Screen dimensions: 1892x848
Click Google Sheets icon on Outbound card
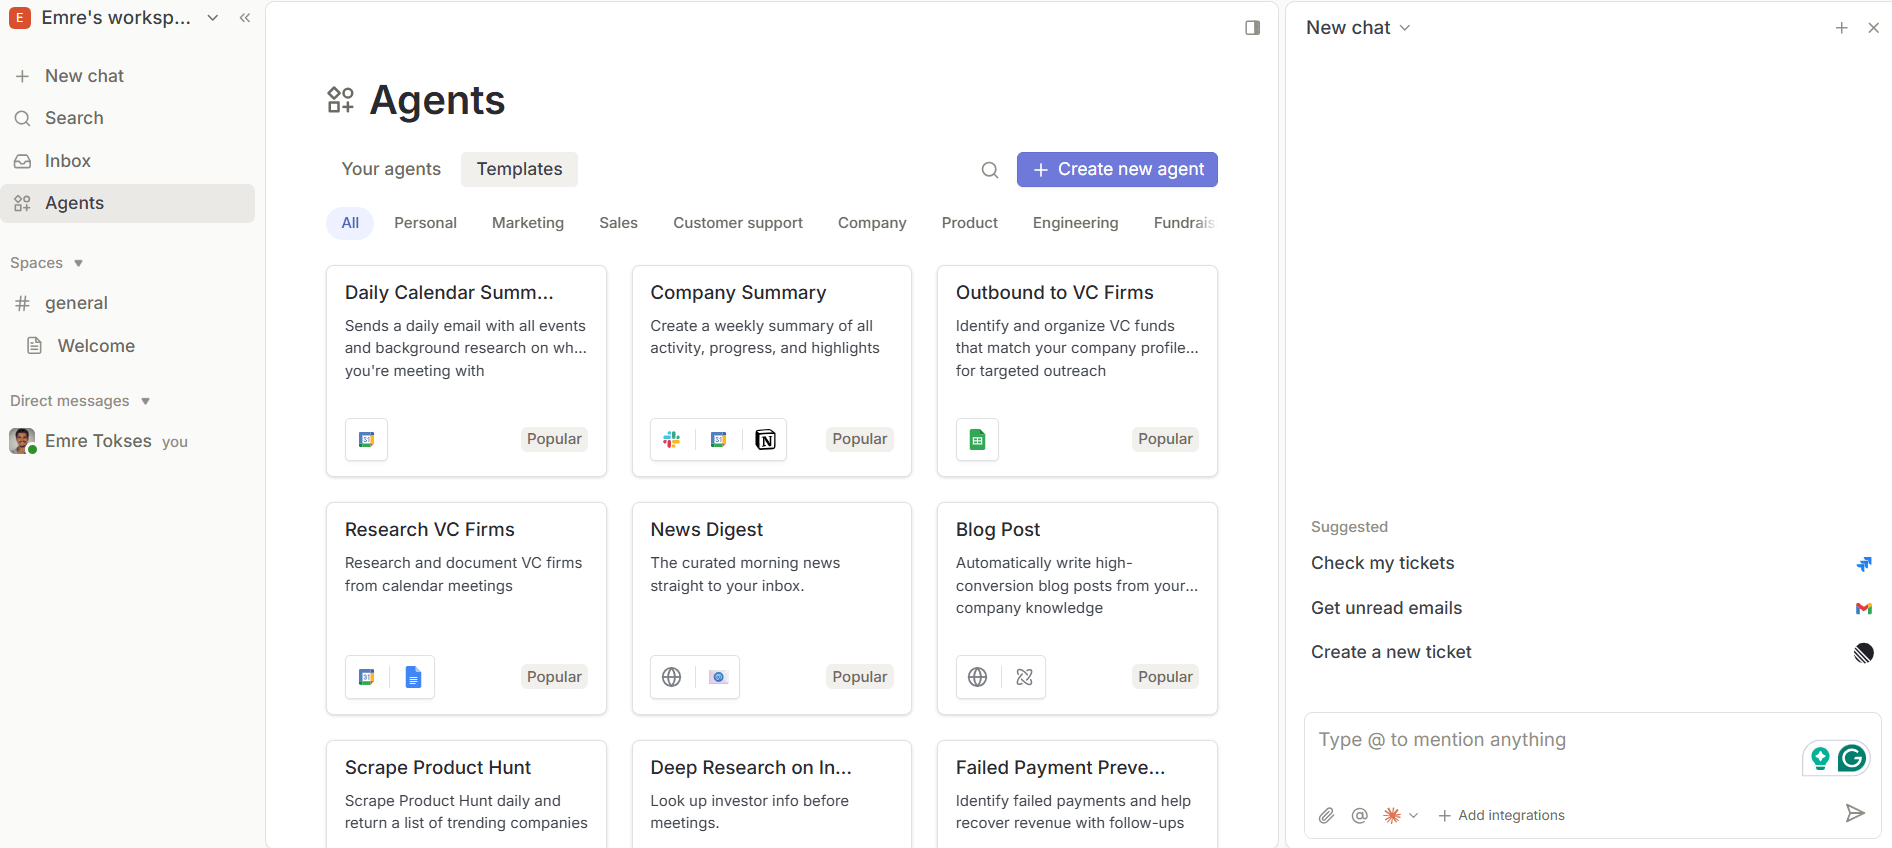pos(977,440)
